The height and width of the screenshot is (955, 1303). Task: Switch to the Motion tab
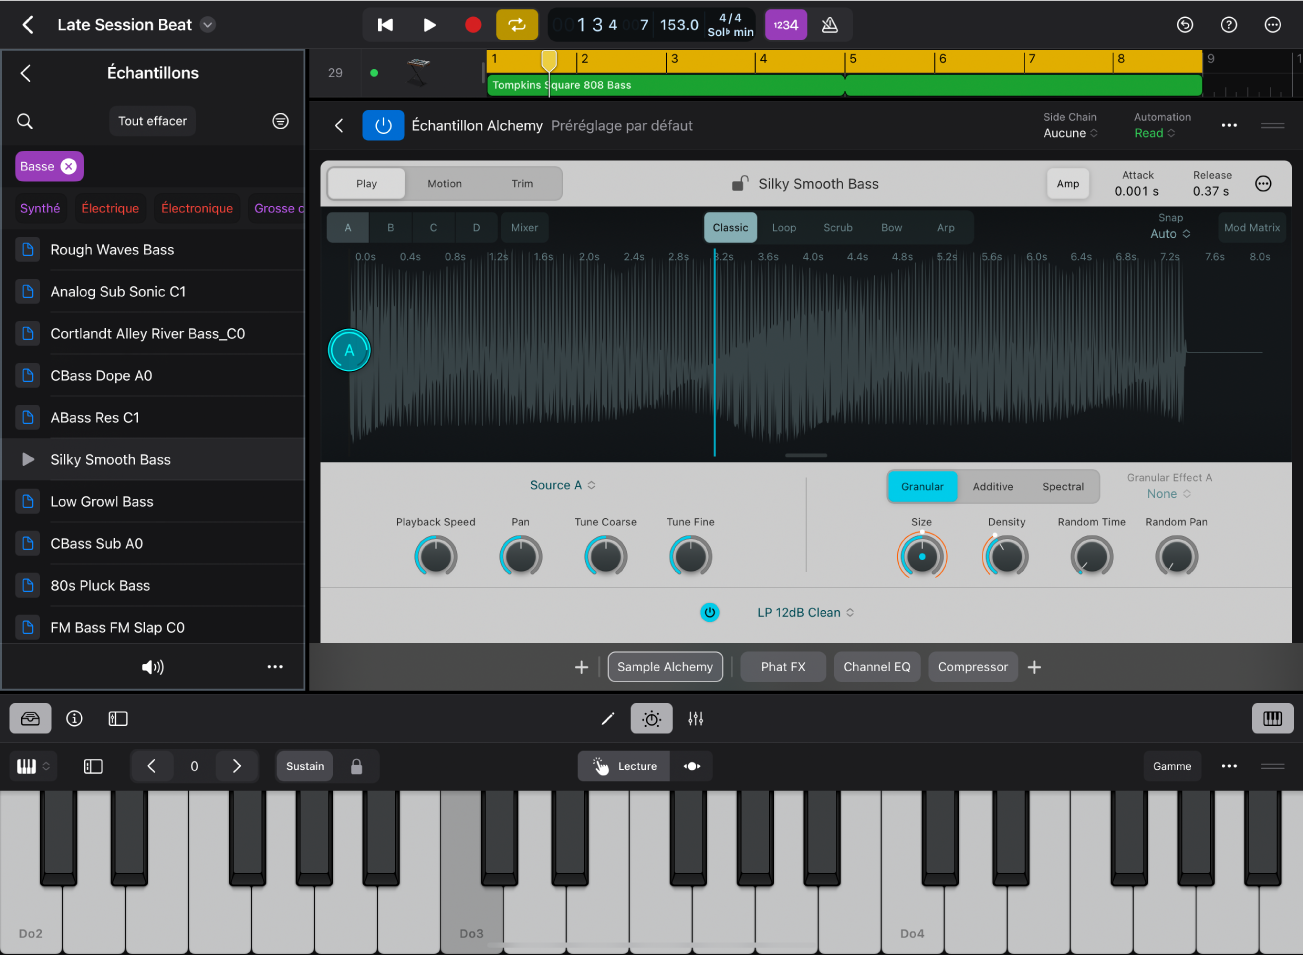[x=444, y=183]
